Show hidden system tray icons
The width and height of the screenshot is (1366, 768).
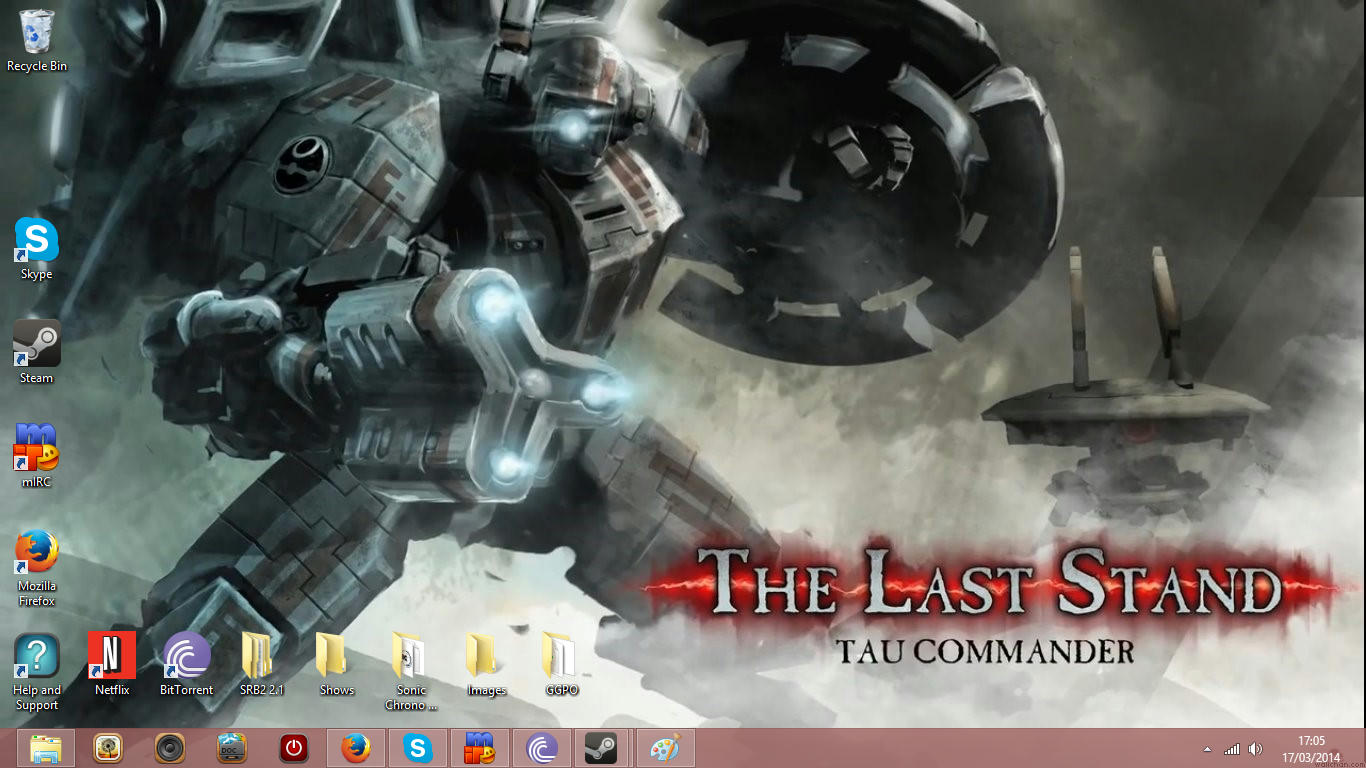[x=1207, y=749]
